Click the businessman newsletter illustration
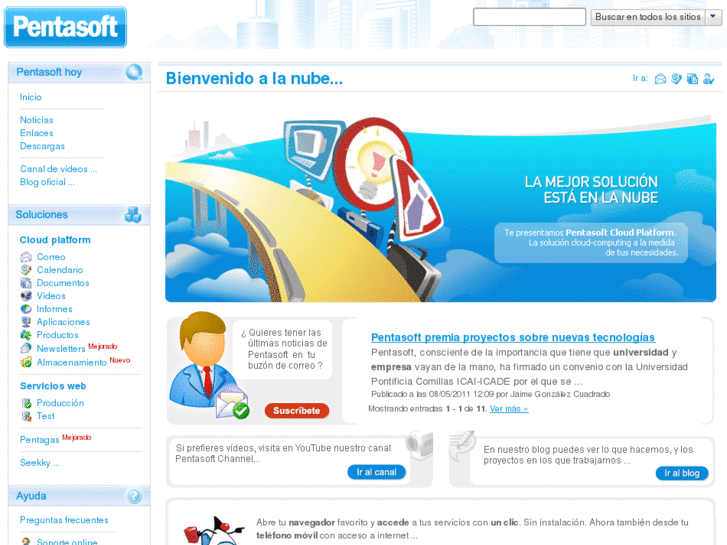Screen dimensions: 727x545 (x=209, y=365)
